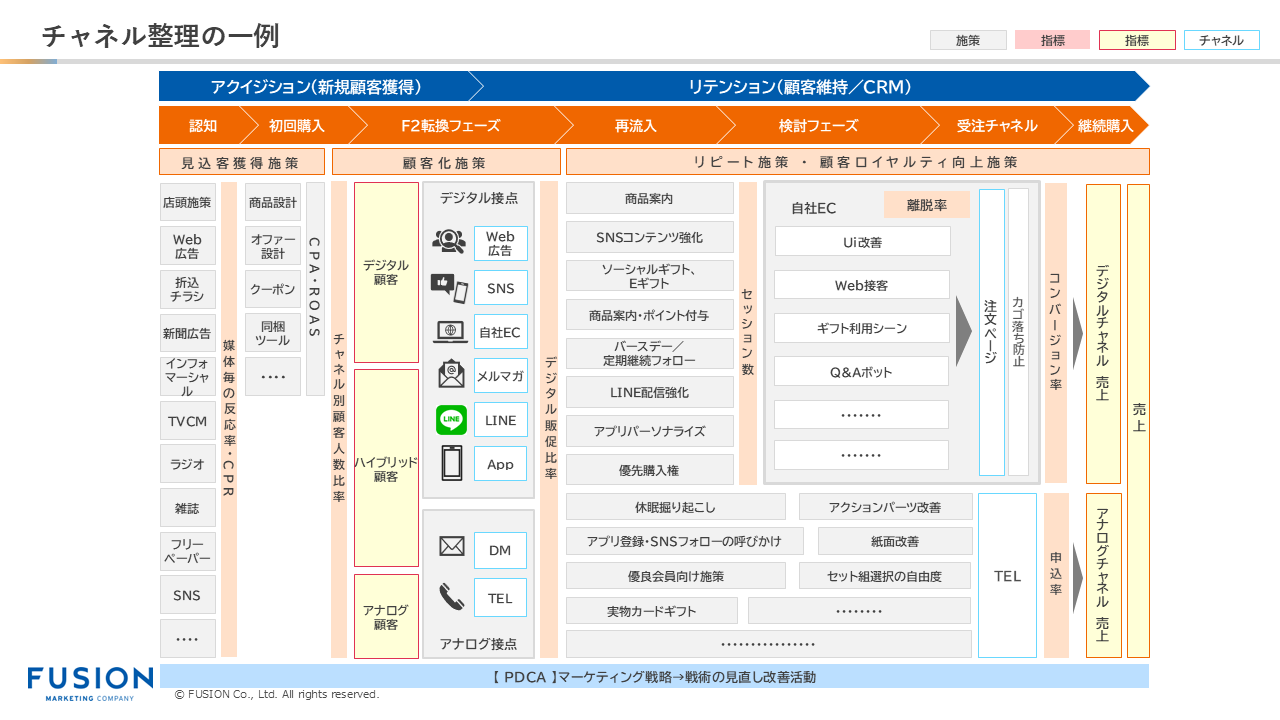Click the バースデー/定期継続フォロー box
Screen dimensions: 1280x720
(649, 353)
